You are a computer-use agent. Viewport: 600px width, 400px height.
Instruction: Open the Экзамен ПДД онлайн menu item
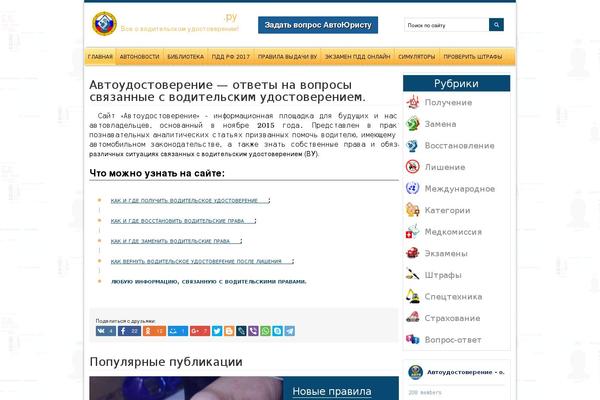point(357,57)
